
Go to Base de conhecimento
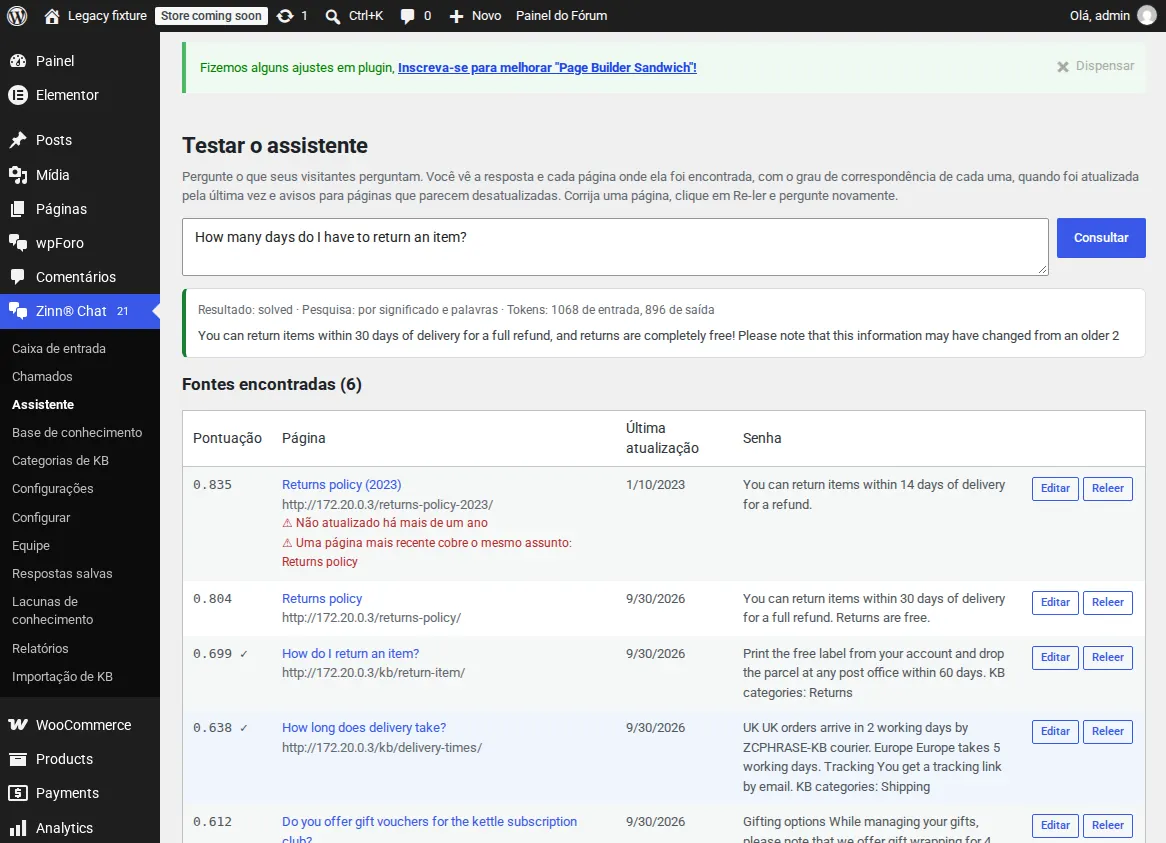tap(77, 433)
